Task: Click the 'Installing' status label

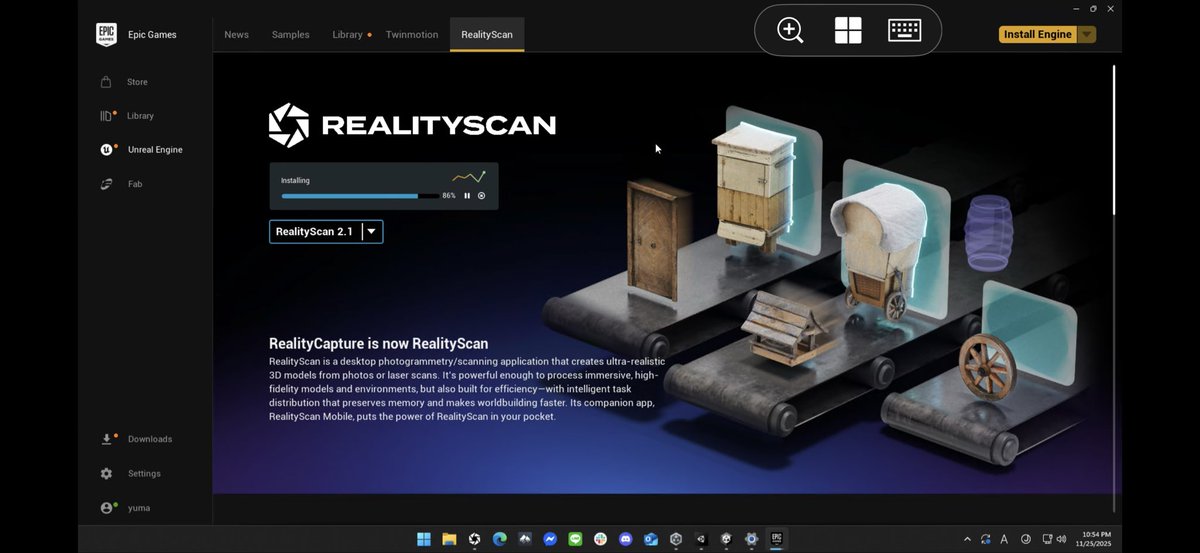Action: tap(295, 181)
